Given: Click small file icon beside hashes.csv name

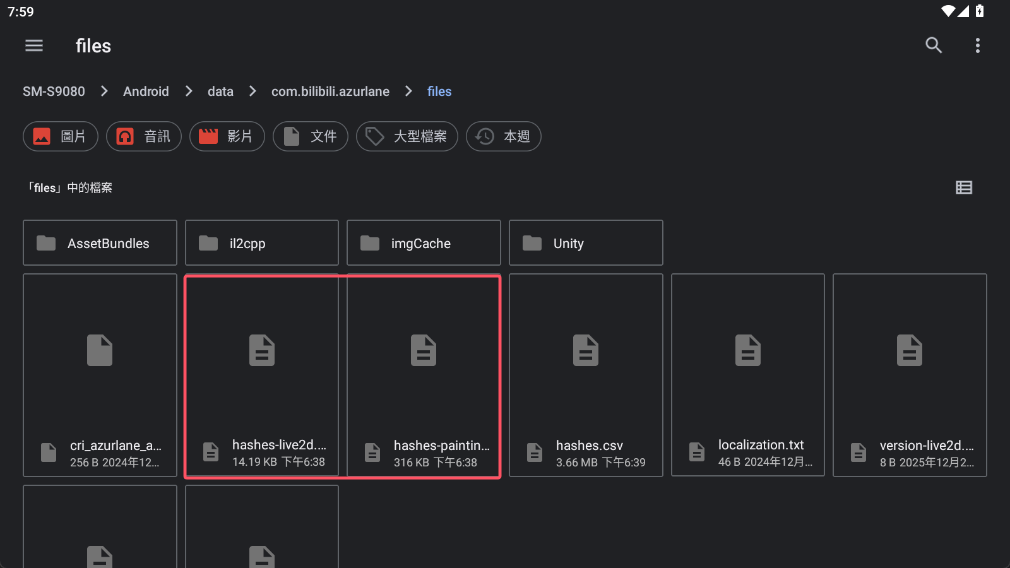Looking at the screenshot, I should click(x=535, y=452).
